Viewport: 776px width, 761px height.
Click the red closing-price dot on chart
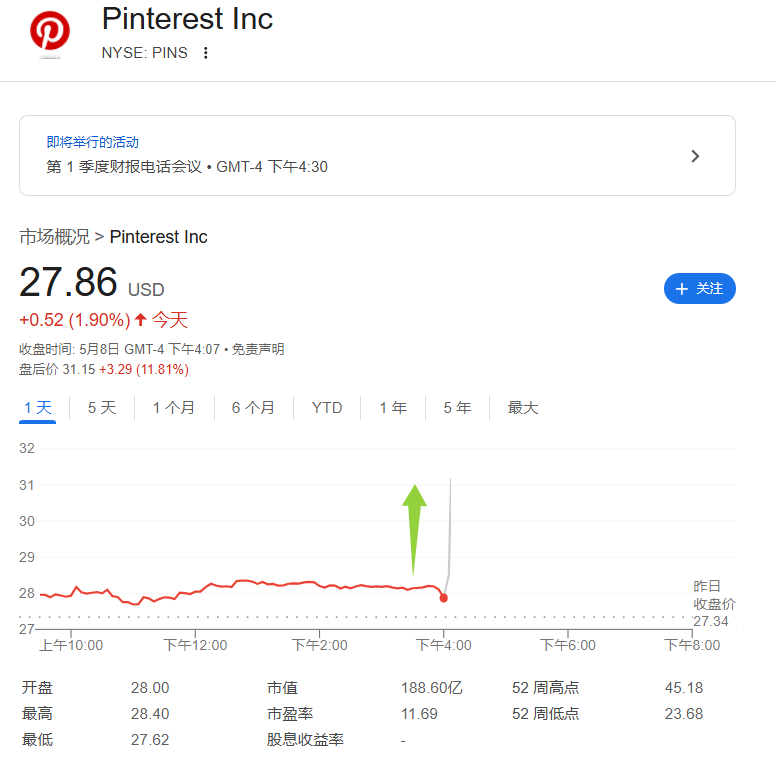[x=443, y=598]
